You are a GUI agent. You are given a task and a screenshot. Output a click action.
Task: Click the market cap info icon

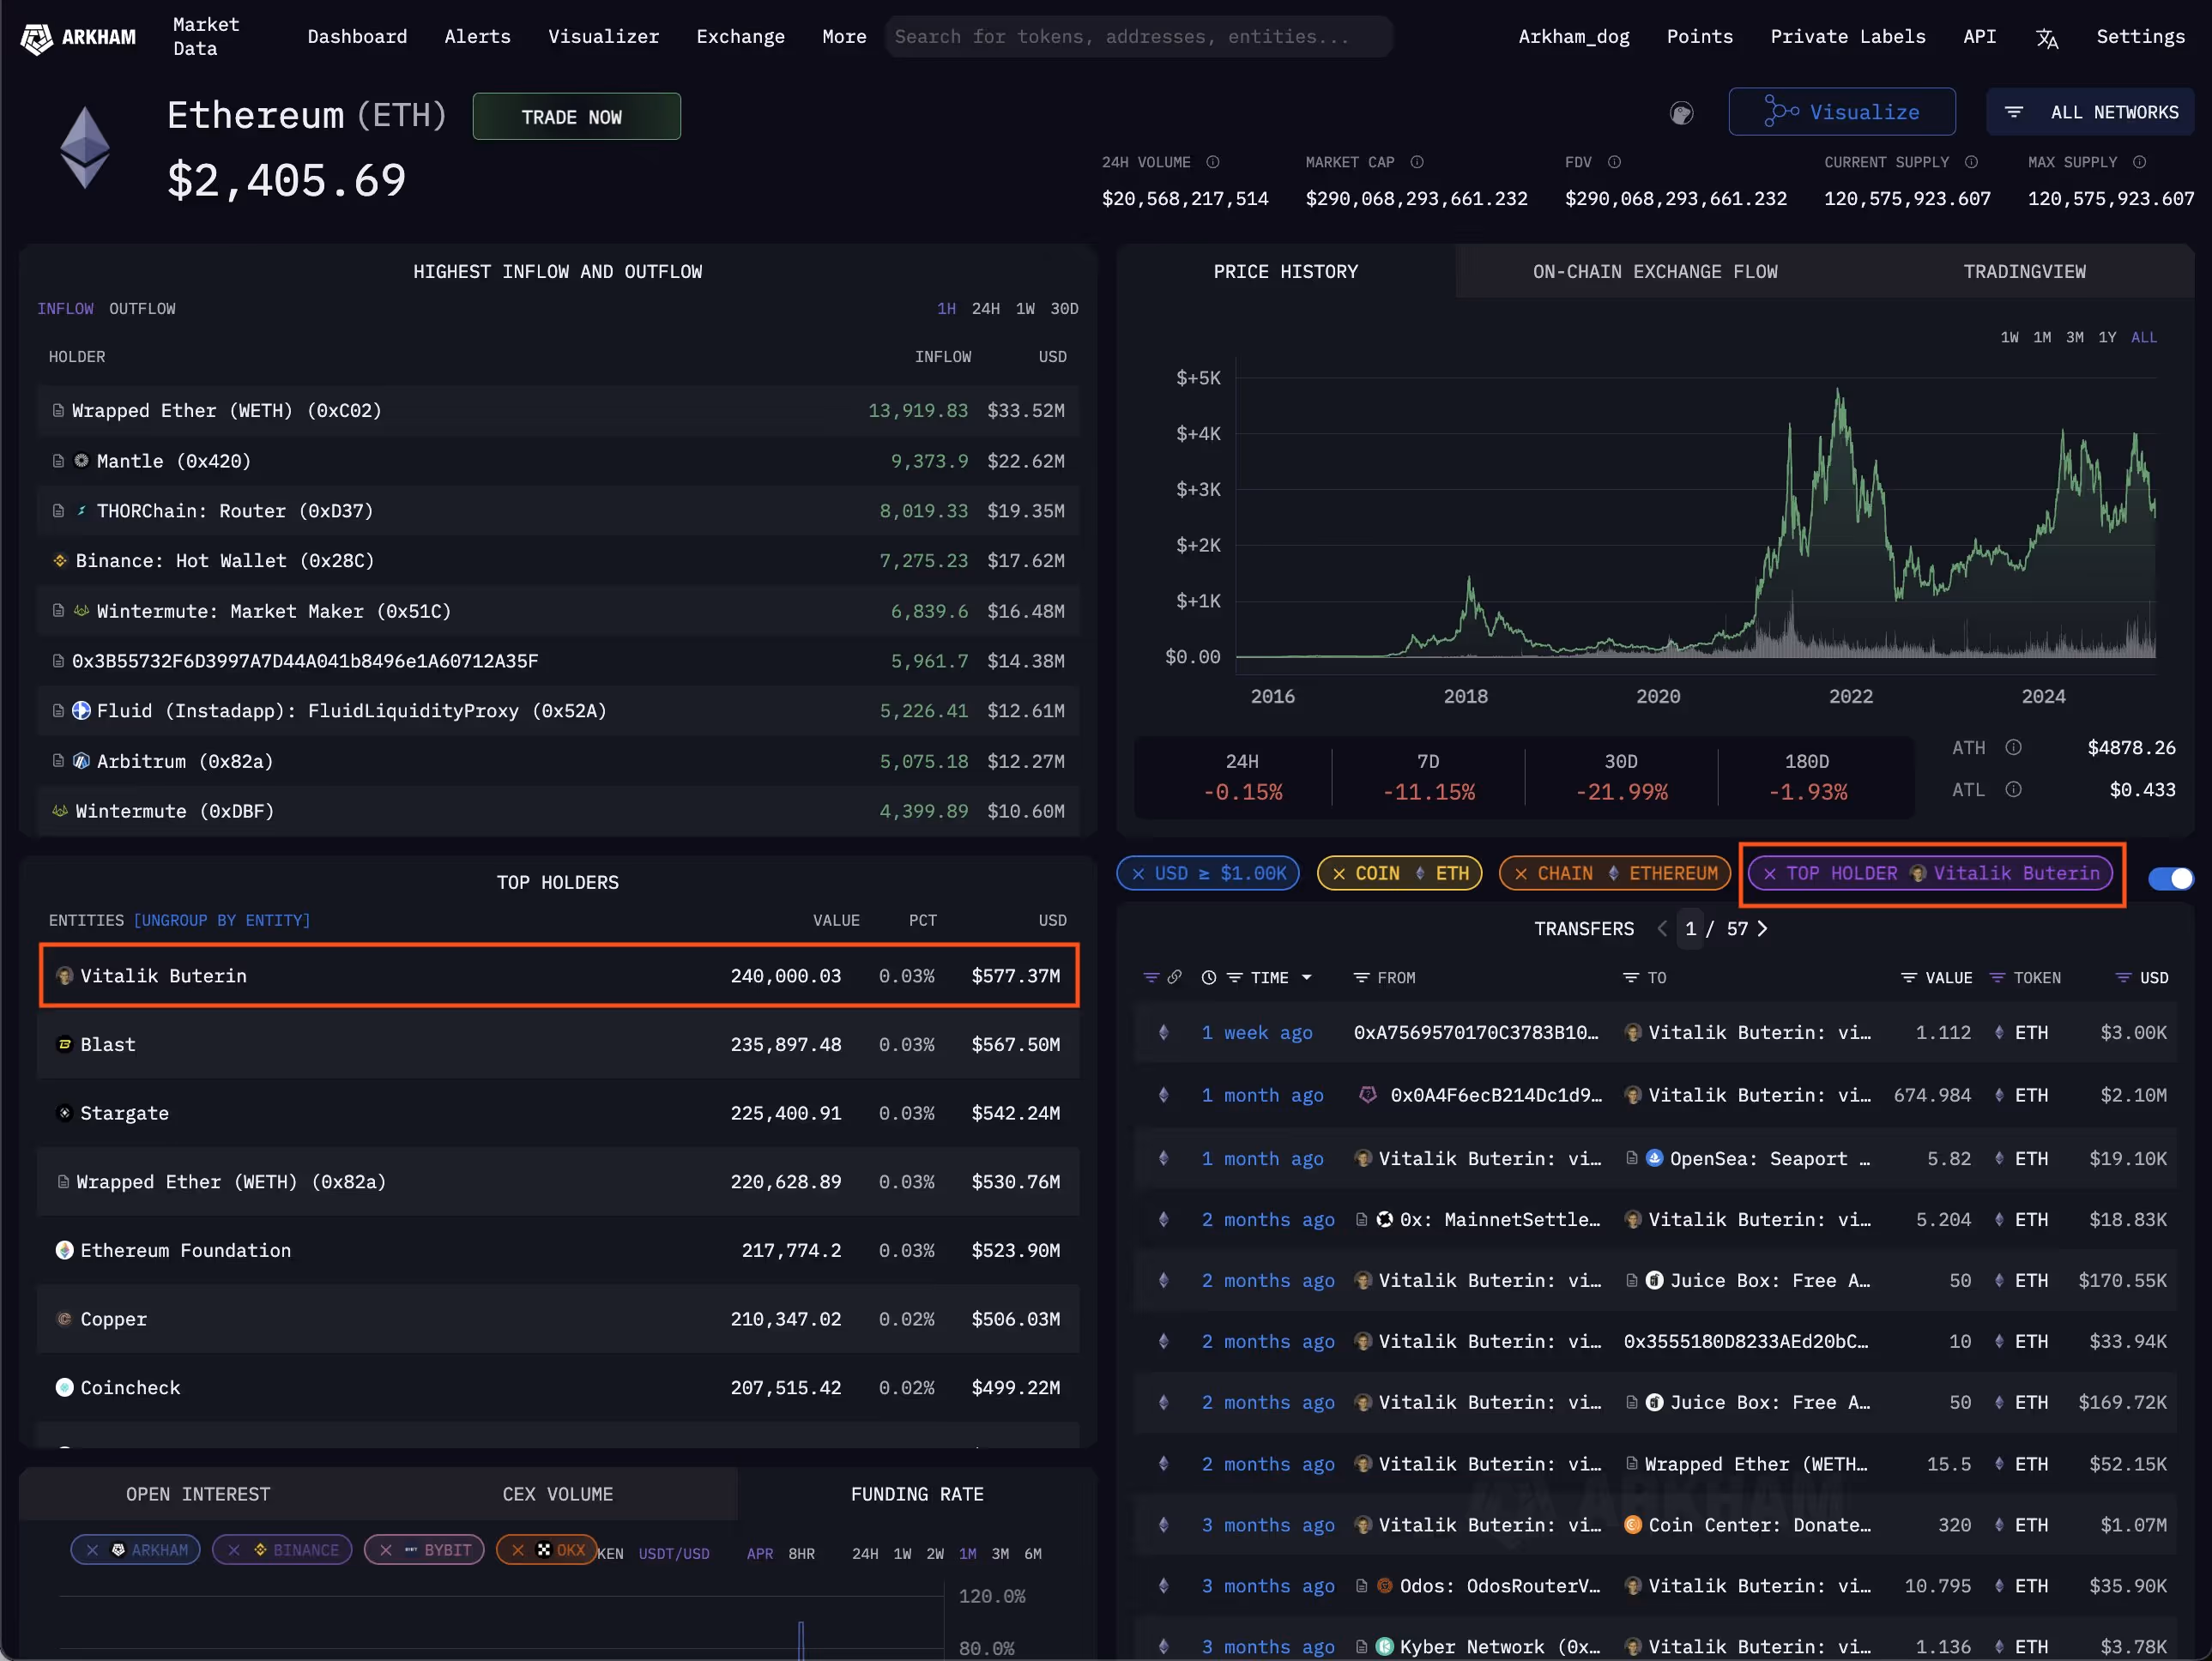tap(1417, 162)
